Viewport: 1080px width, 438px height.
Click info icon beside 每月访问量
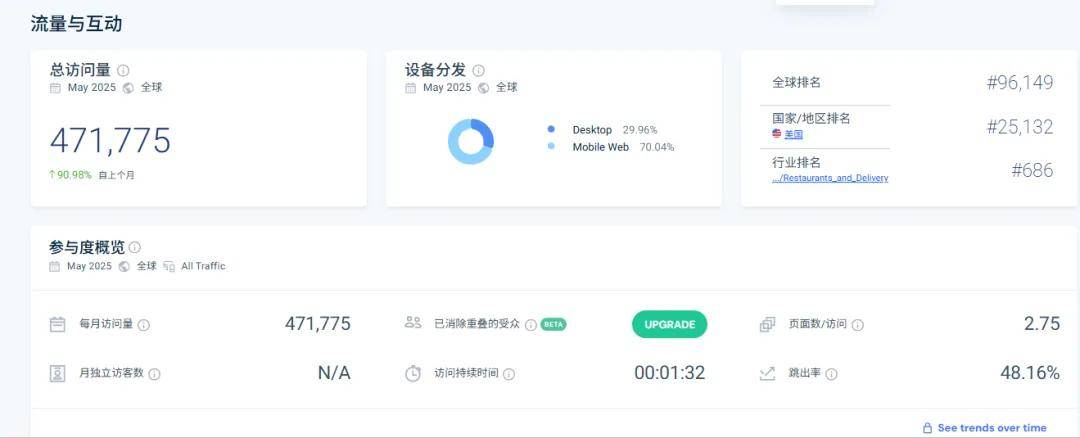pos(144,325)
